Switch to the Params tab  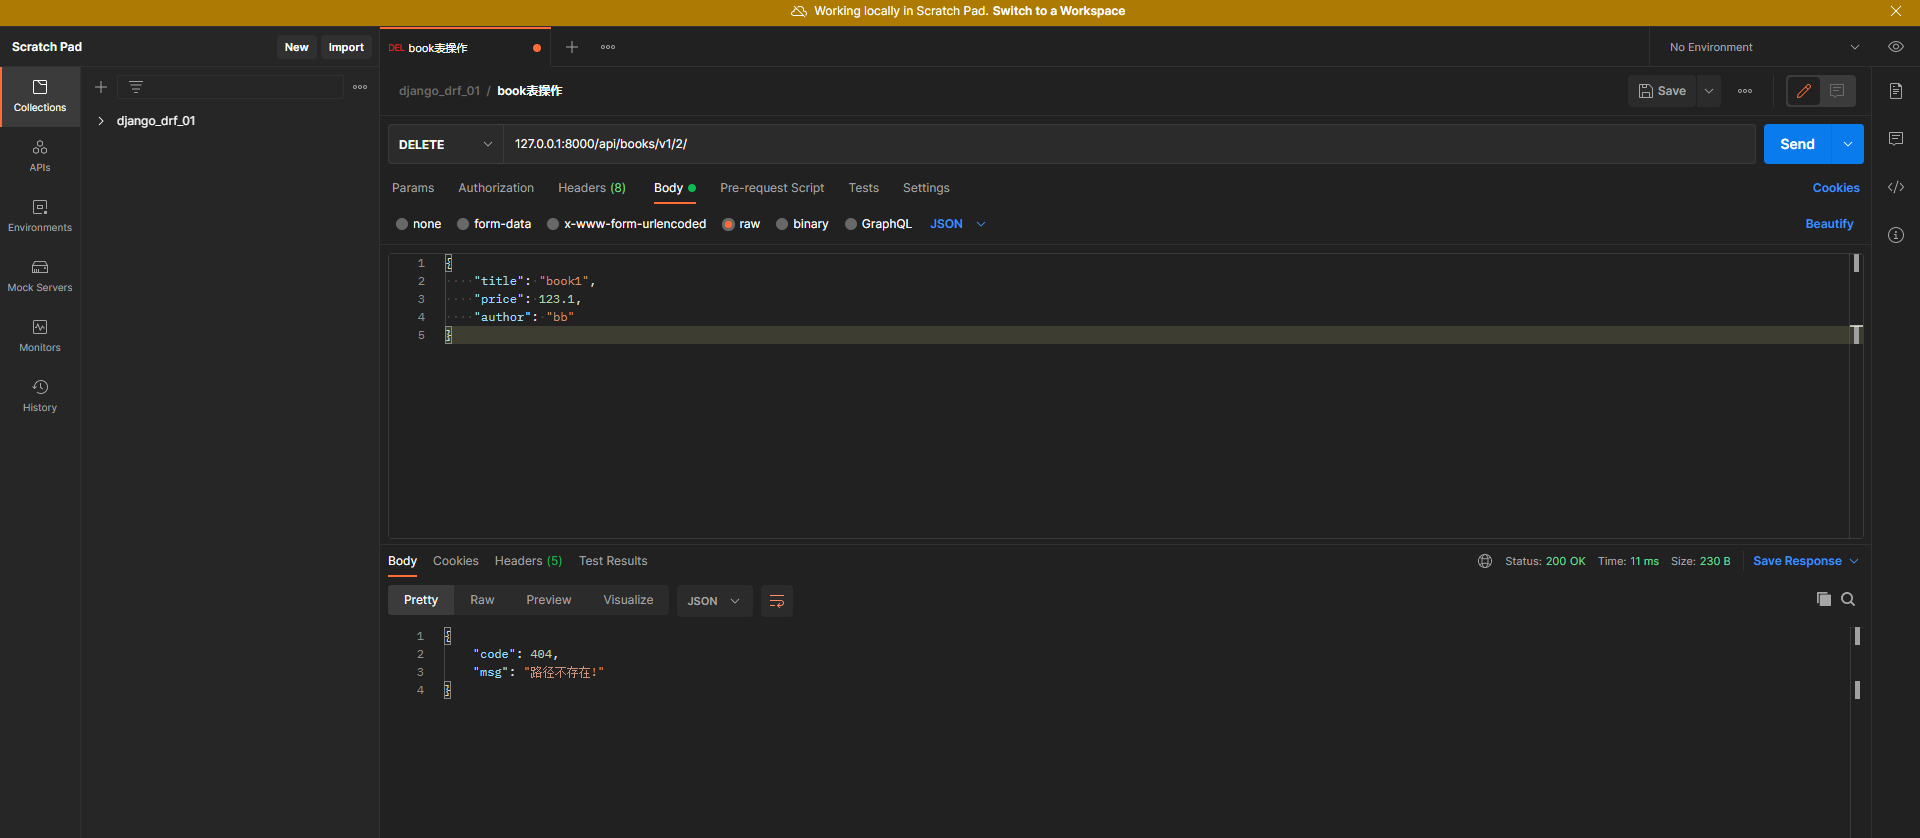[x=413, y=188]
